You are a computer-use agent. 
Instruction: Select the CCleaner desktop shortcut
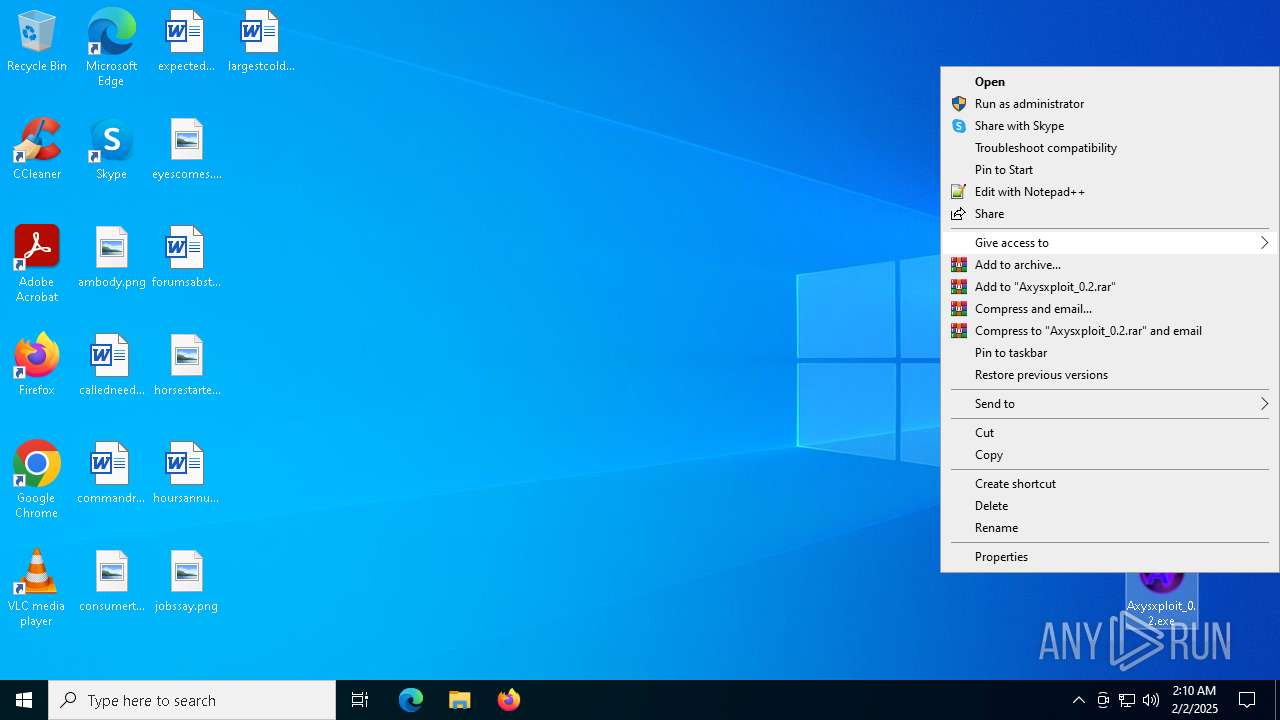37,150
